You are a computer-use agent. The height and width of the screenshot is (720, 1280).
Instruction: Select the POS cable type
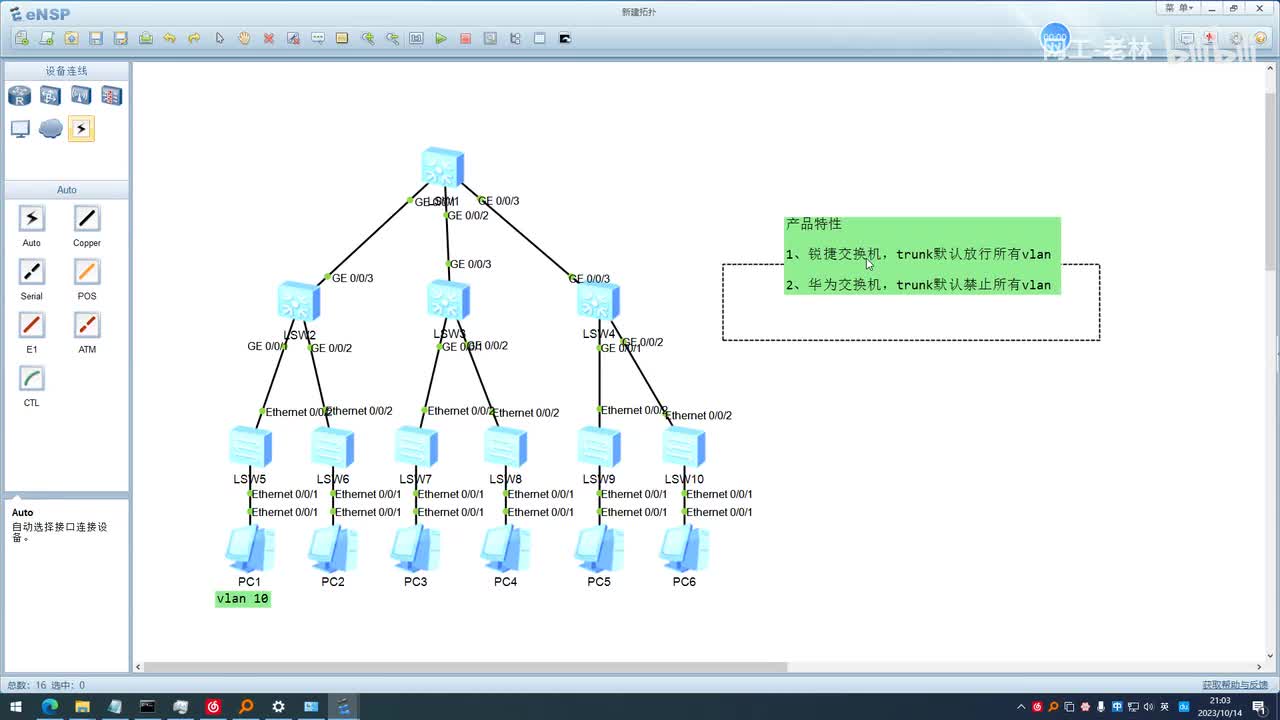pos(87,272)
